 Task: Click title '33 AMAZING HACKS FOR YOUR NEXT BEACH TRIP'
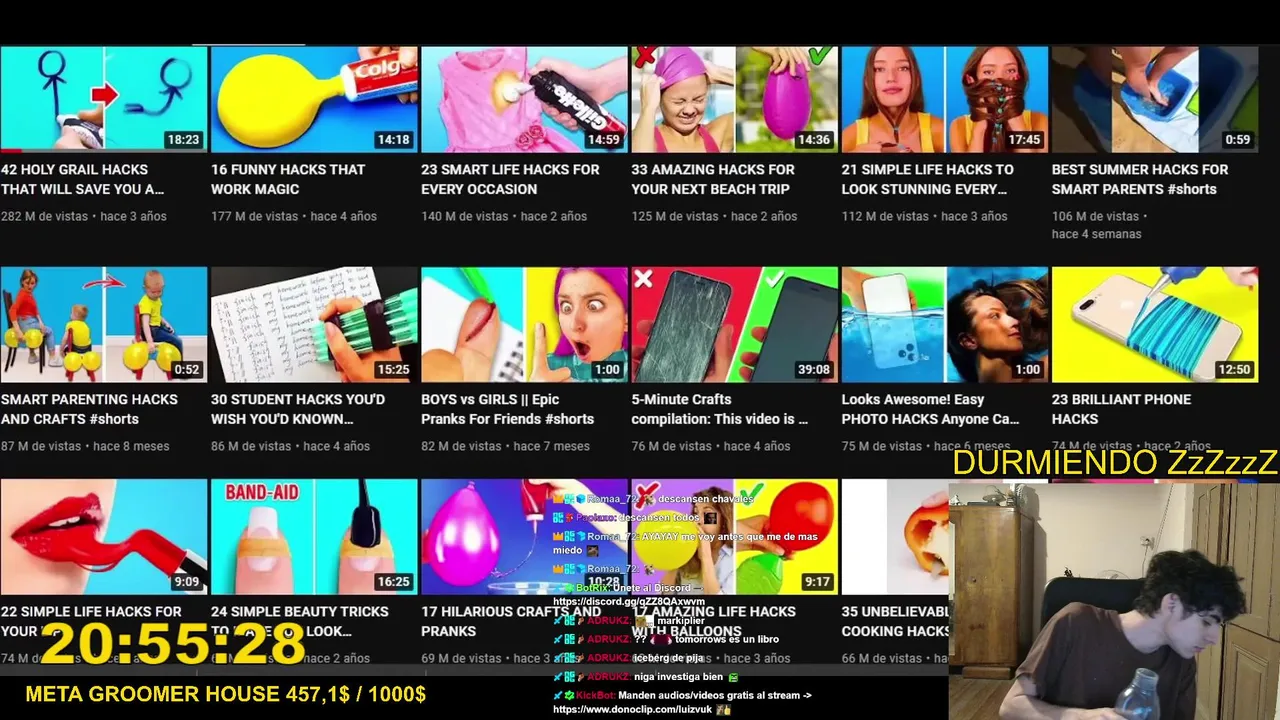[713, 179]
